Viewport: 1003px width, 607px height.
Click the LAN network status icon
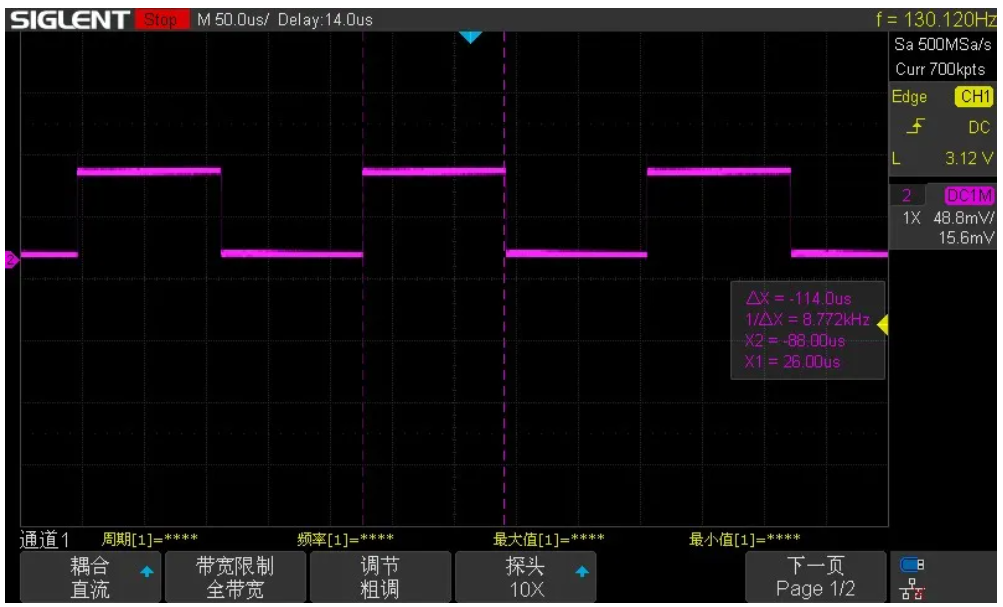pyautogui.click(x=912, y=588)
